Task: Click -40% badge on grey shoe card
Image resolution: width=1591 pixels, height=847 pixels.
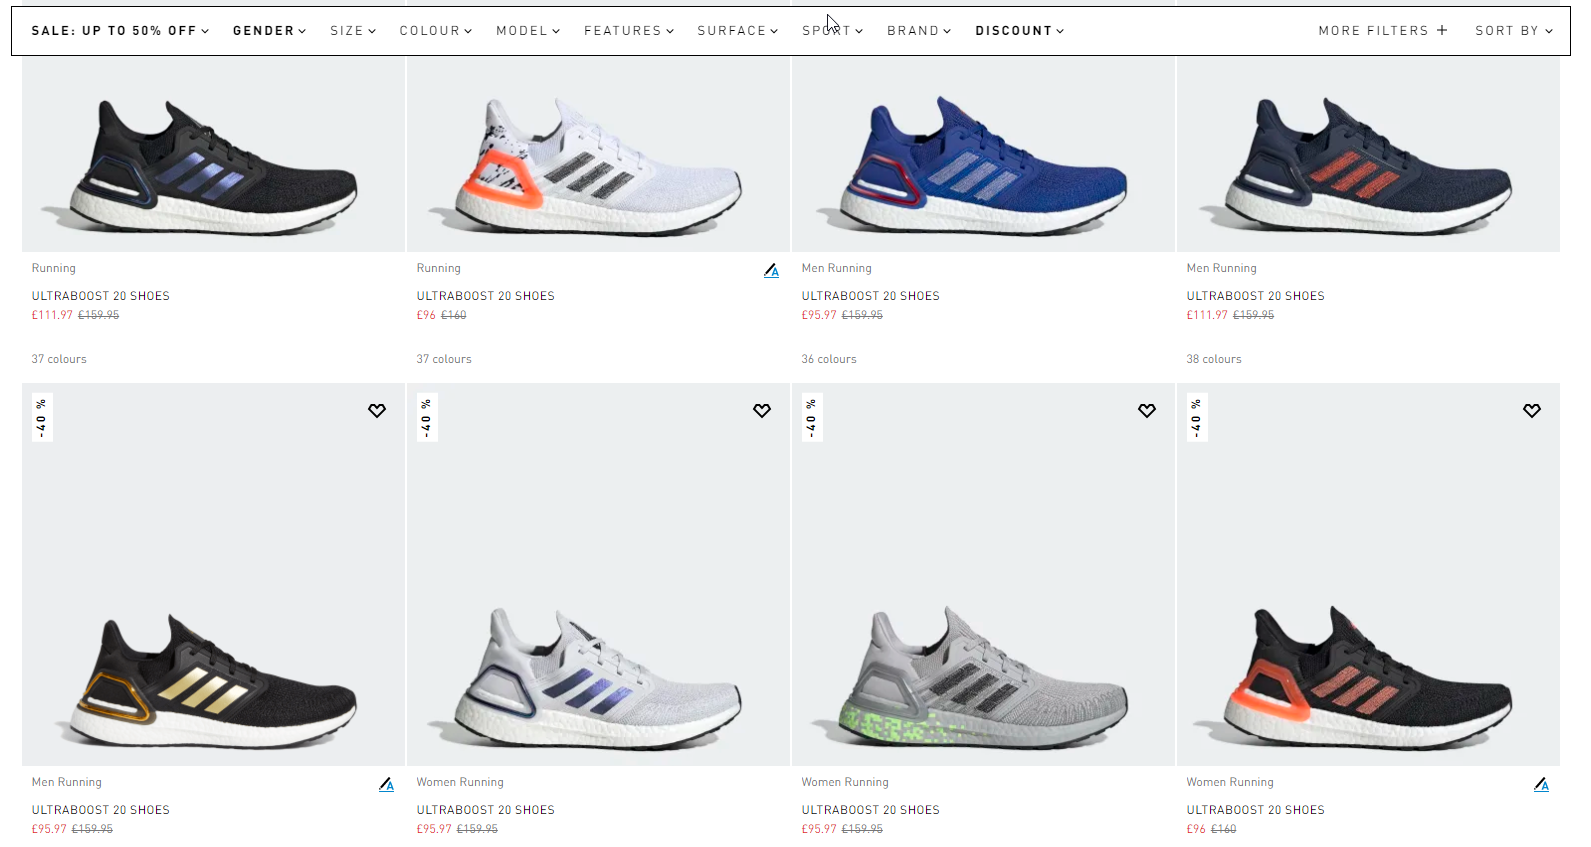Action: point(812,418)
